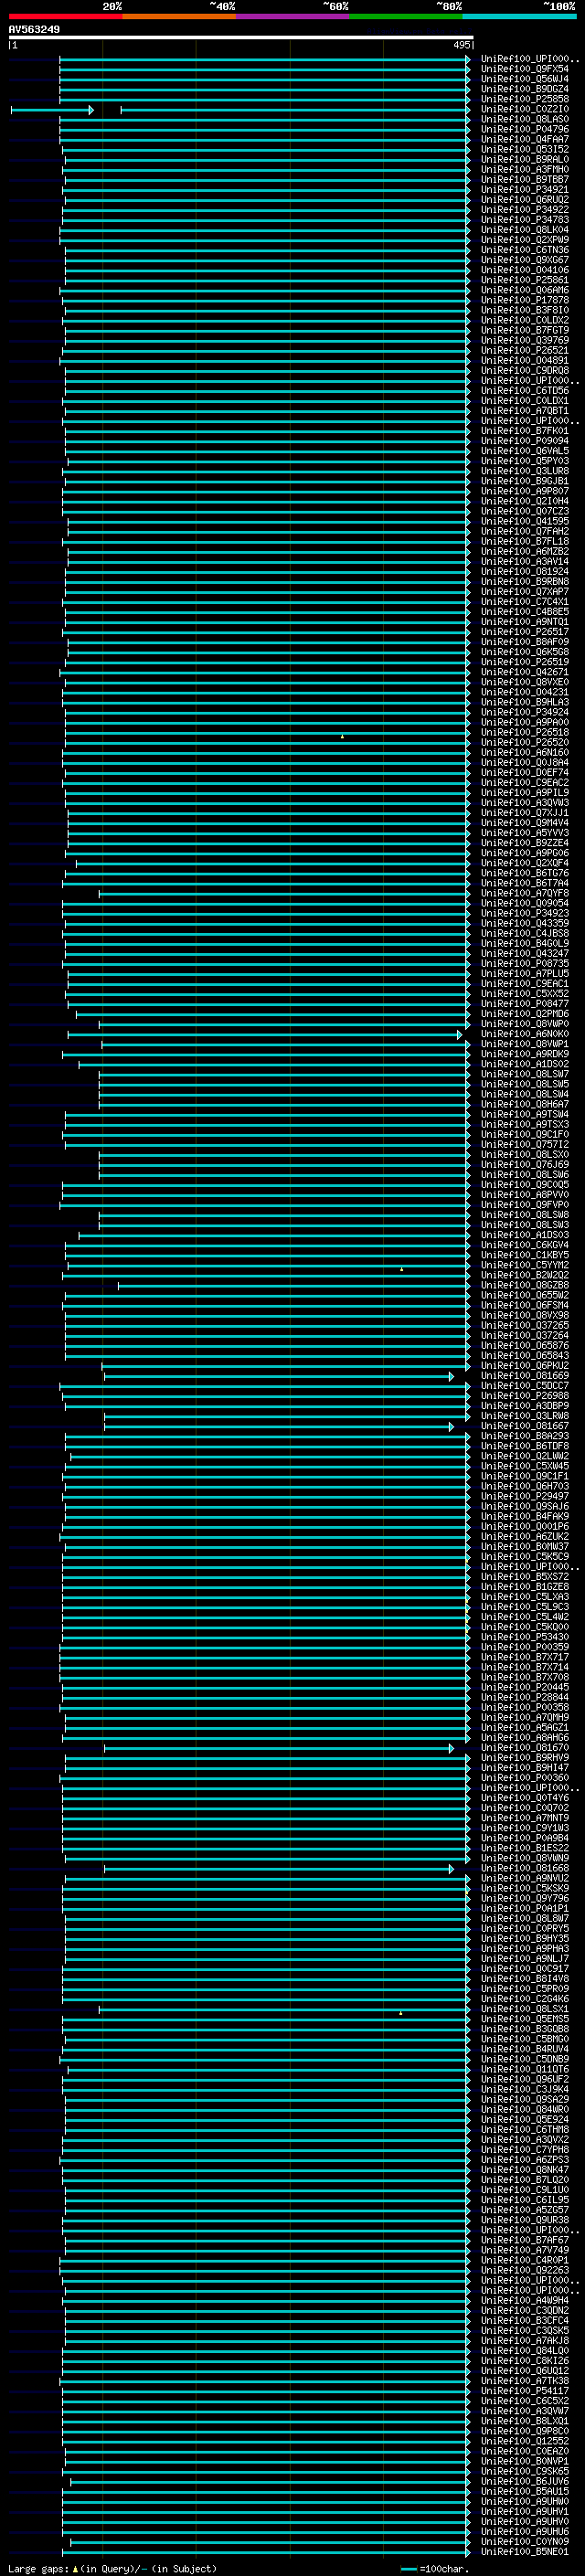
Task: Select the UniRef100_P04796 label
Action: pyautogui.click(x=524, y=129)
